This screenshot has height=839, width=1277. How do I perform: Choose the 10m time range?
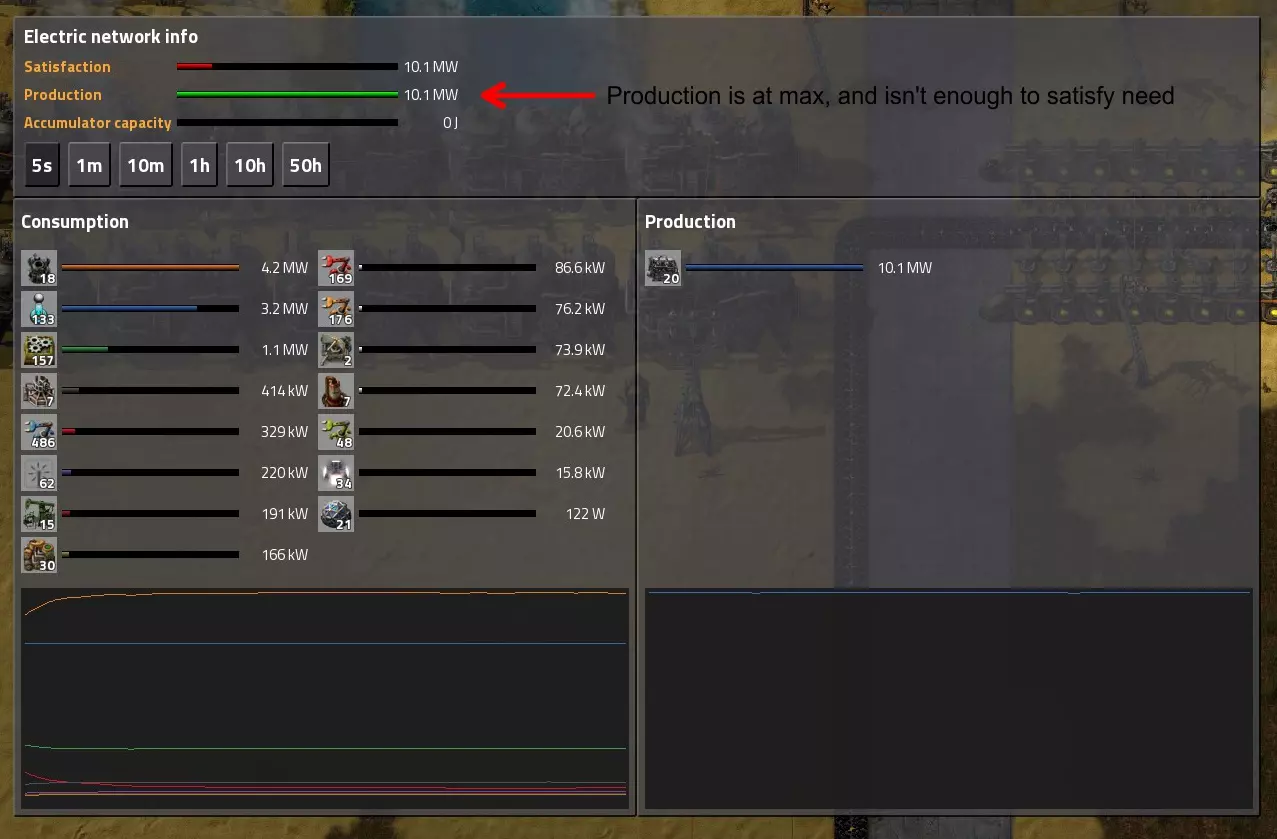(x=145, y=165)
